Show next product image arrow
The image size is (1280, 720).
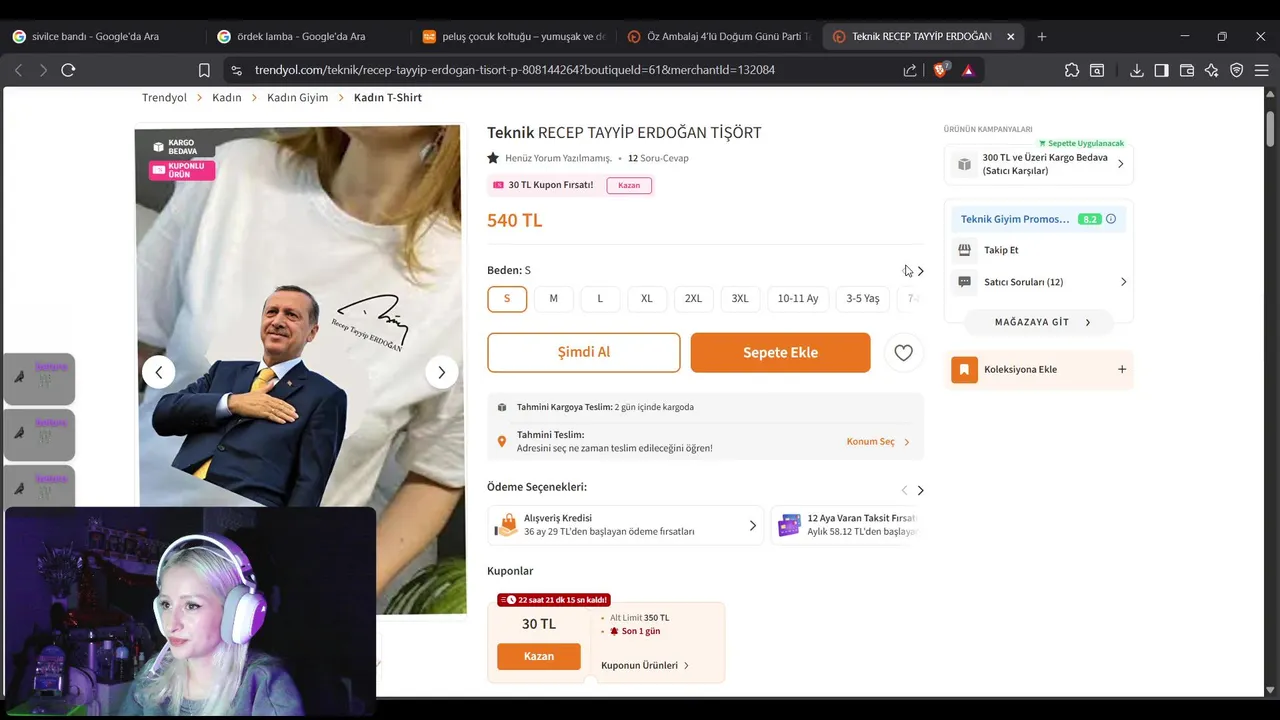point(441,372)
